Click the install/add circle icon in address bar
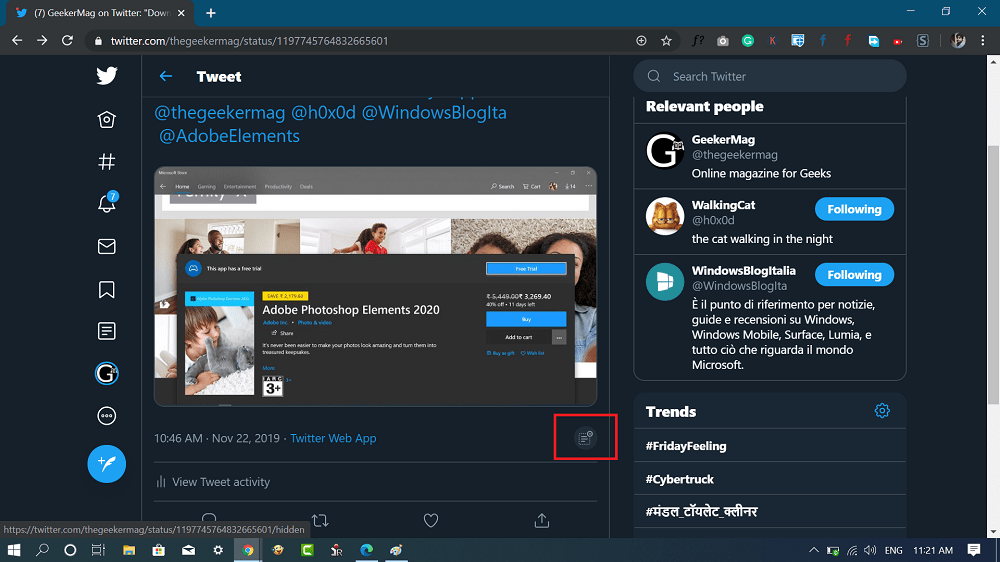Image resolution: width=1000 pixels, height=562 pixels. coord(642,41)
